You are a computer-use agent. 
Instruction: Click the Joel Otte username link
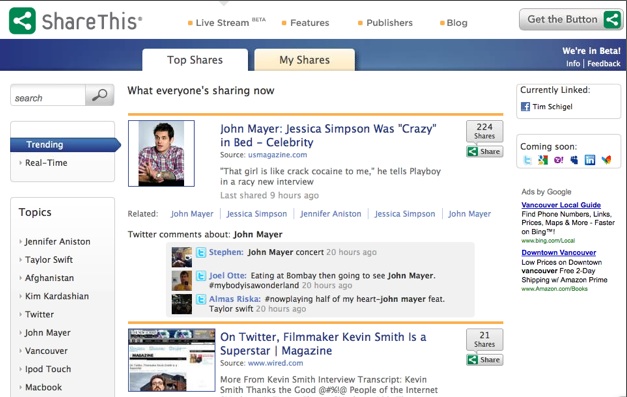click(228, 276)
